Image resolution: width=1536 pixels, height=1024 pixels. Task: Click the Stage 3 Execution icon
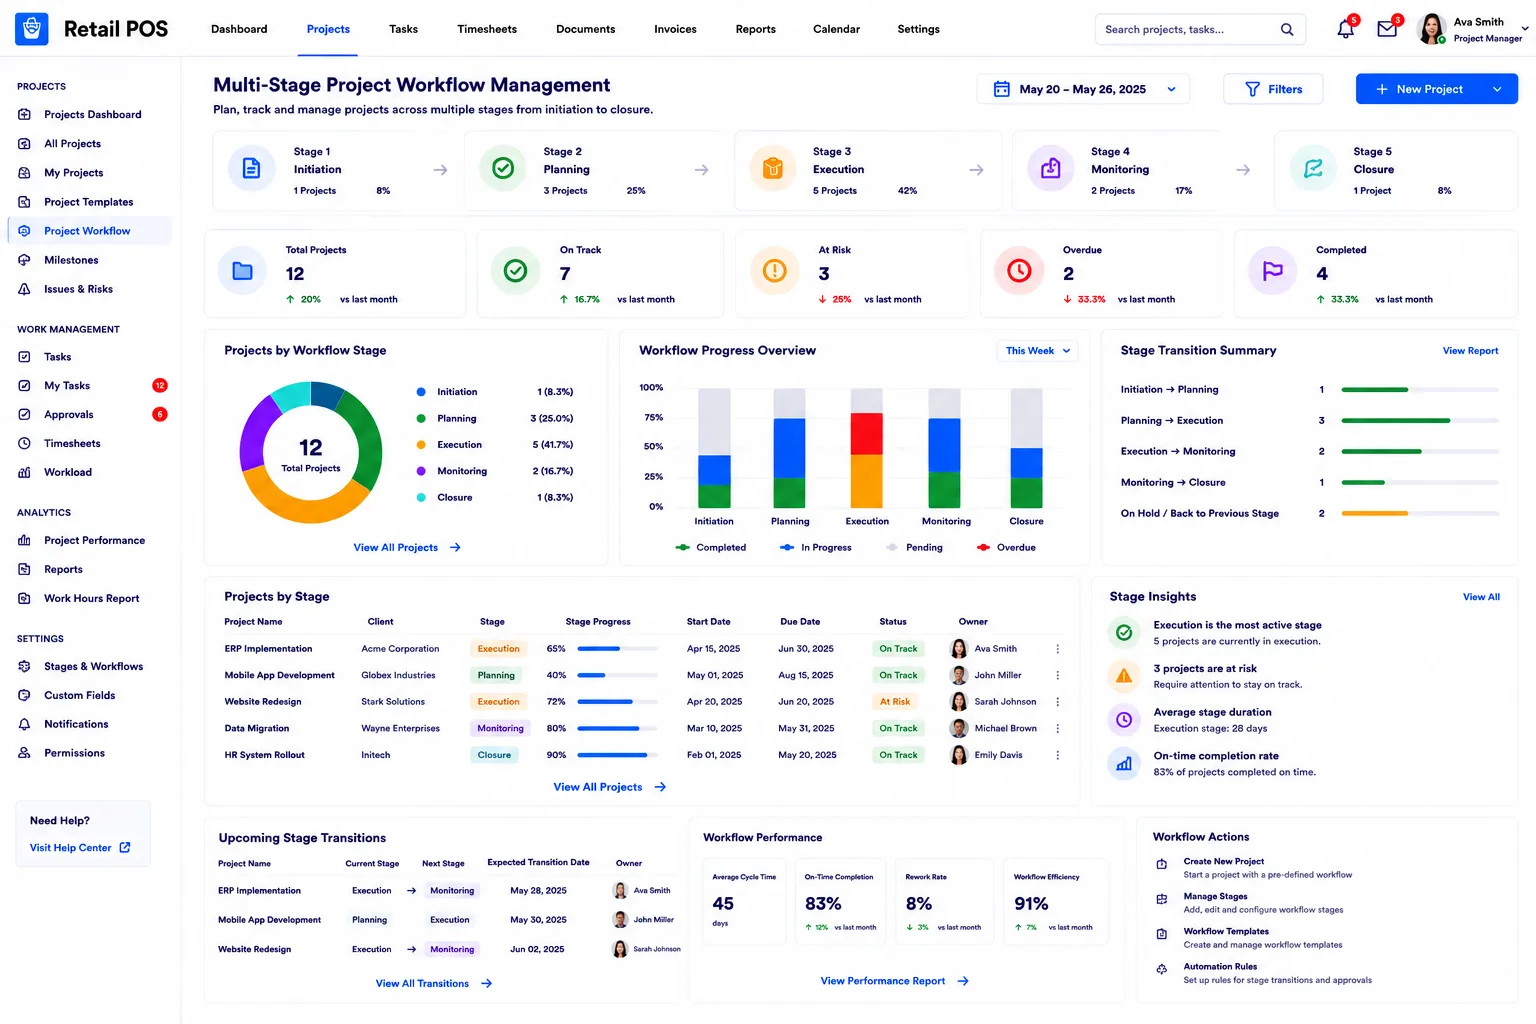[x=773, y=169]
